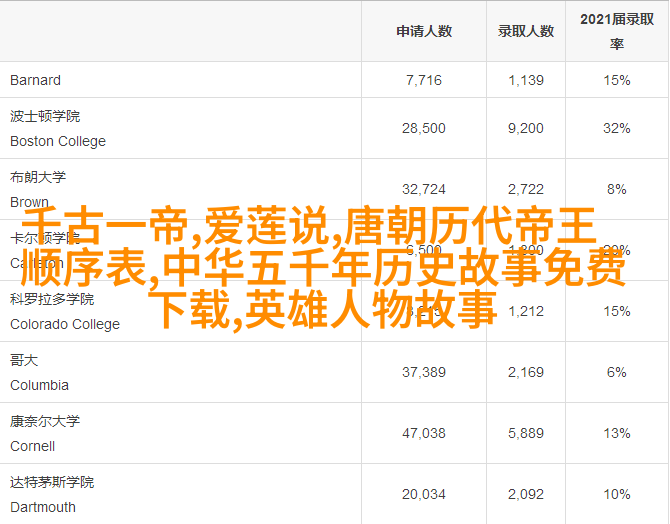670x524 pixels.
Task: Select the 32% admission rate cell
Action: coord(617,128)
